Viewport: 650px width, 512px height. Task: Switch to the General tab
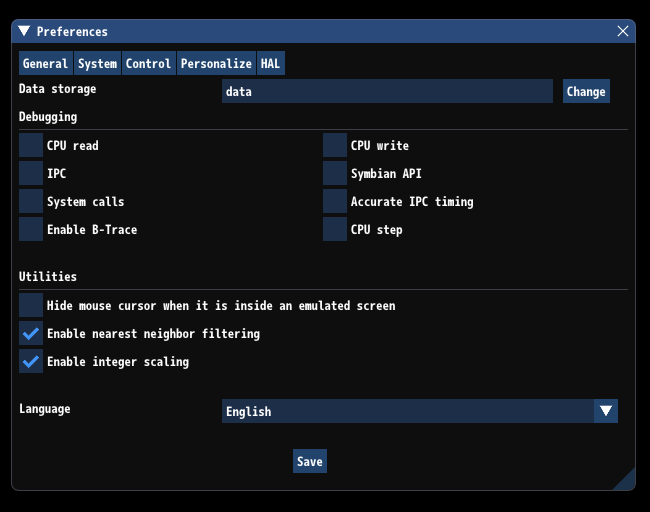point(46,63)
